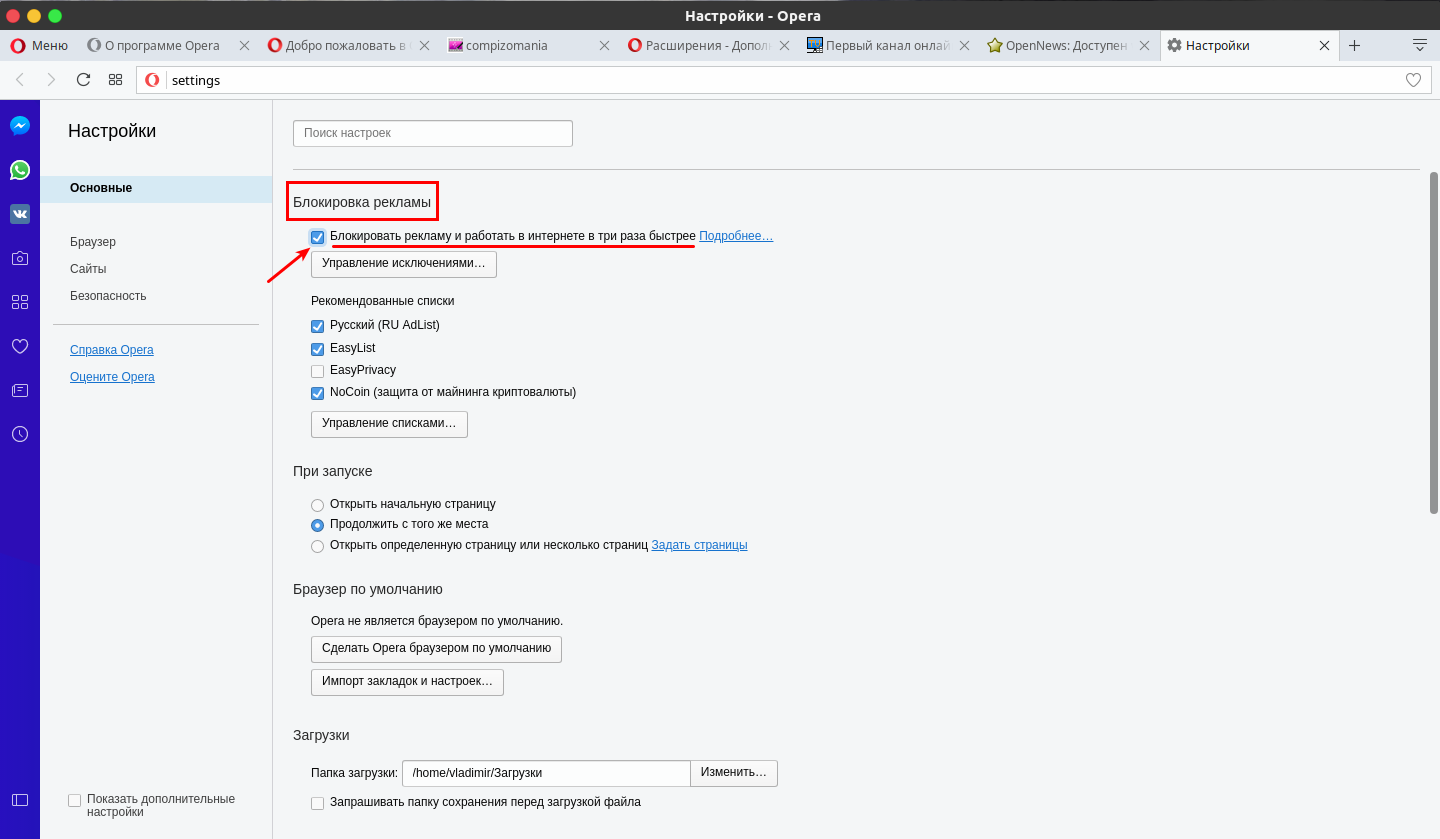The image size is (1440, 839).
Task: Open a new tab with plus button
Action: pos(1354,45)
